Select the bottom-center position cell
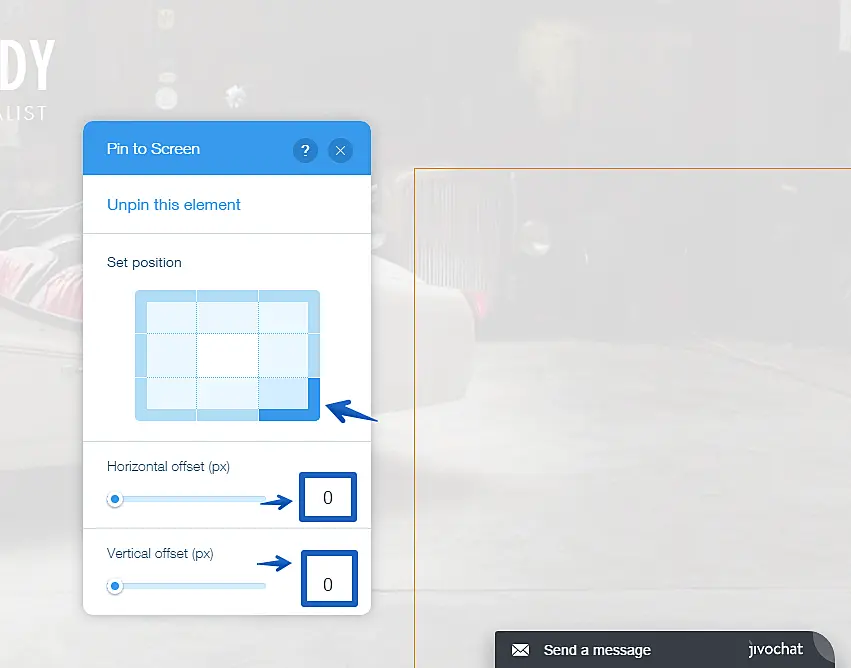Viewport: 851px width, 668px height. 227,398
